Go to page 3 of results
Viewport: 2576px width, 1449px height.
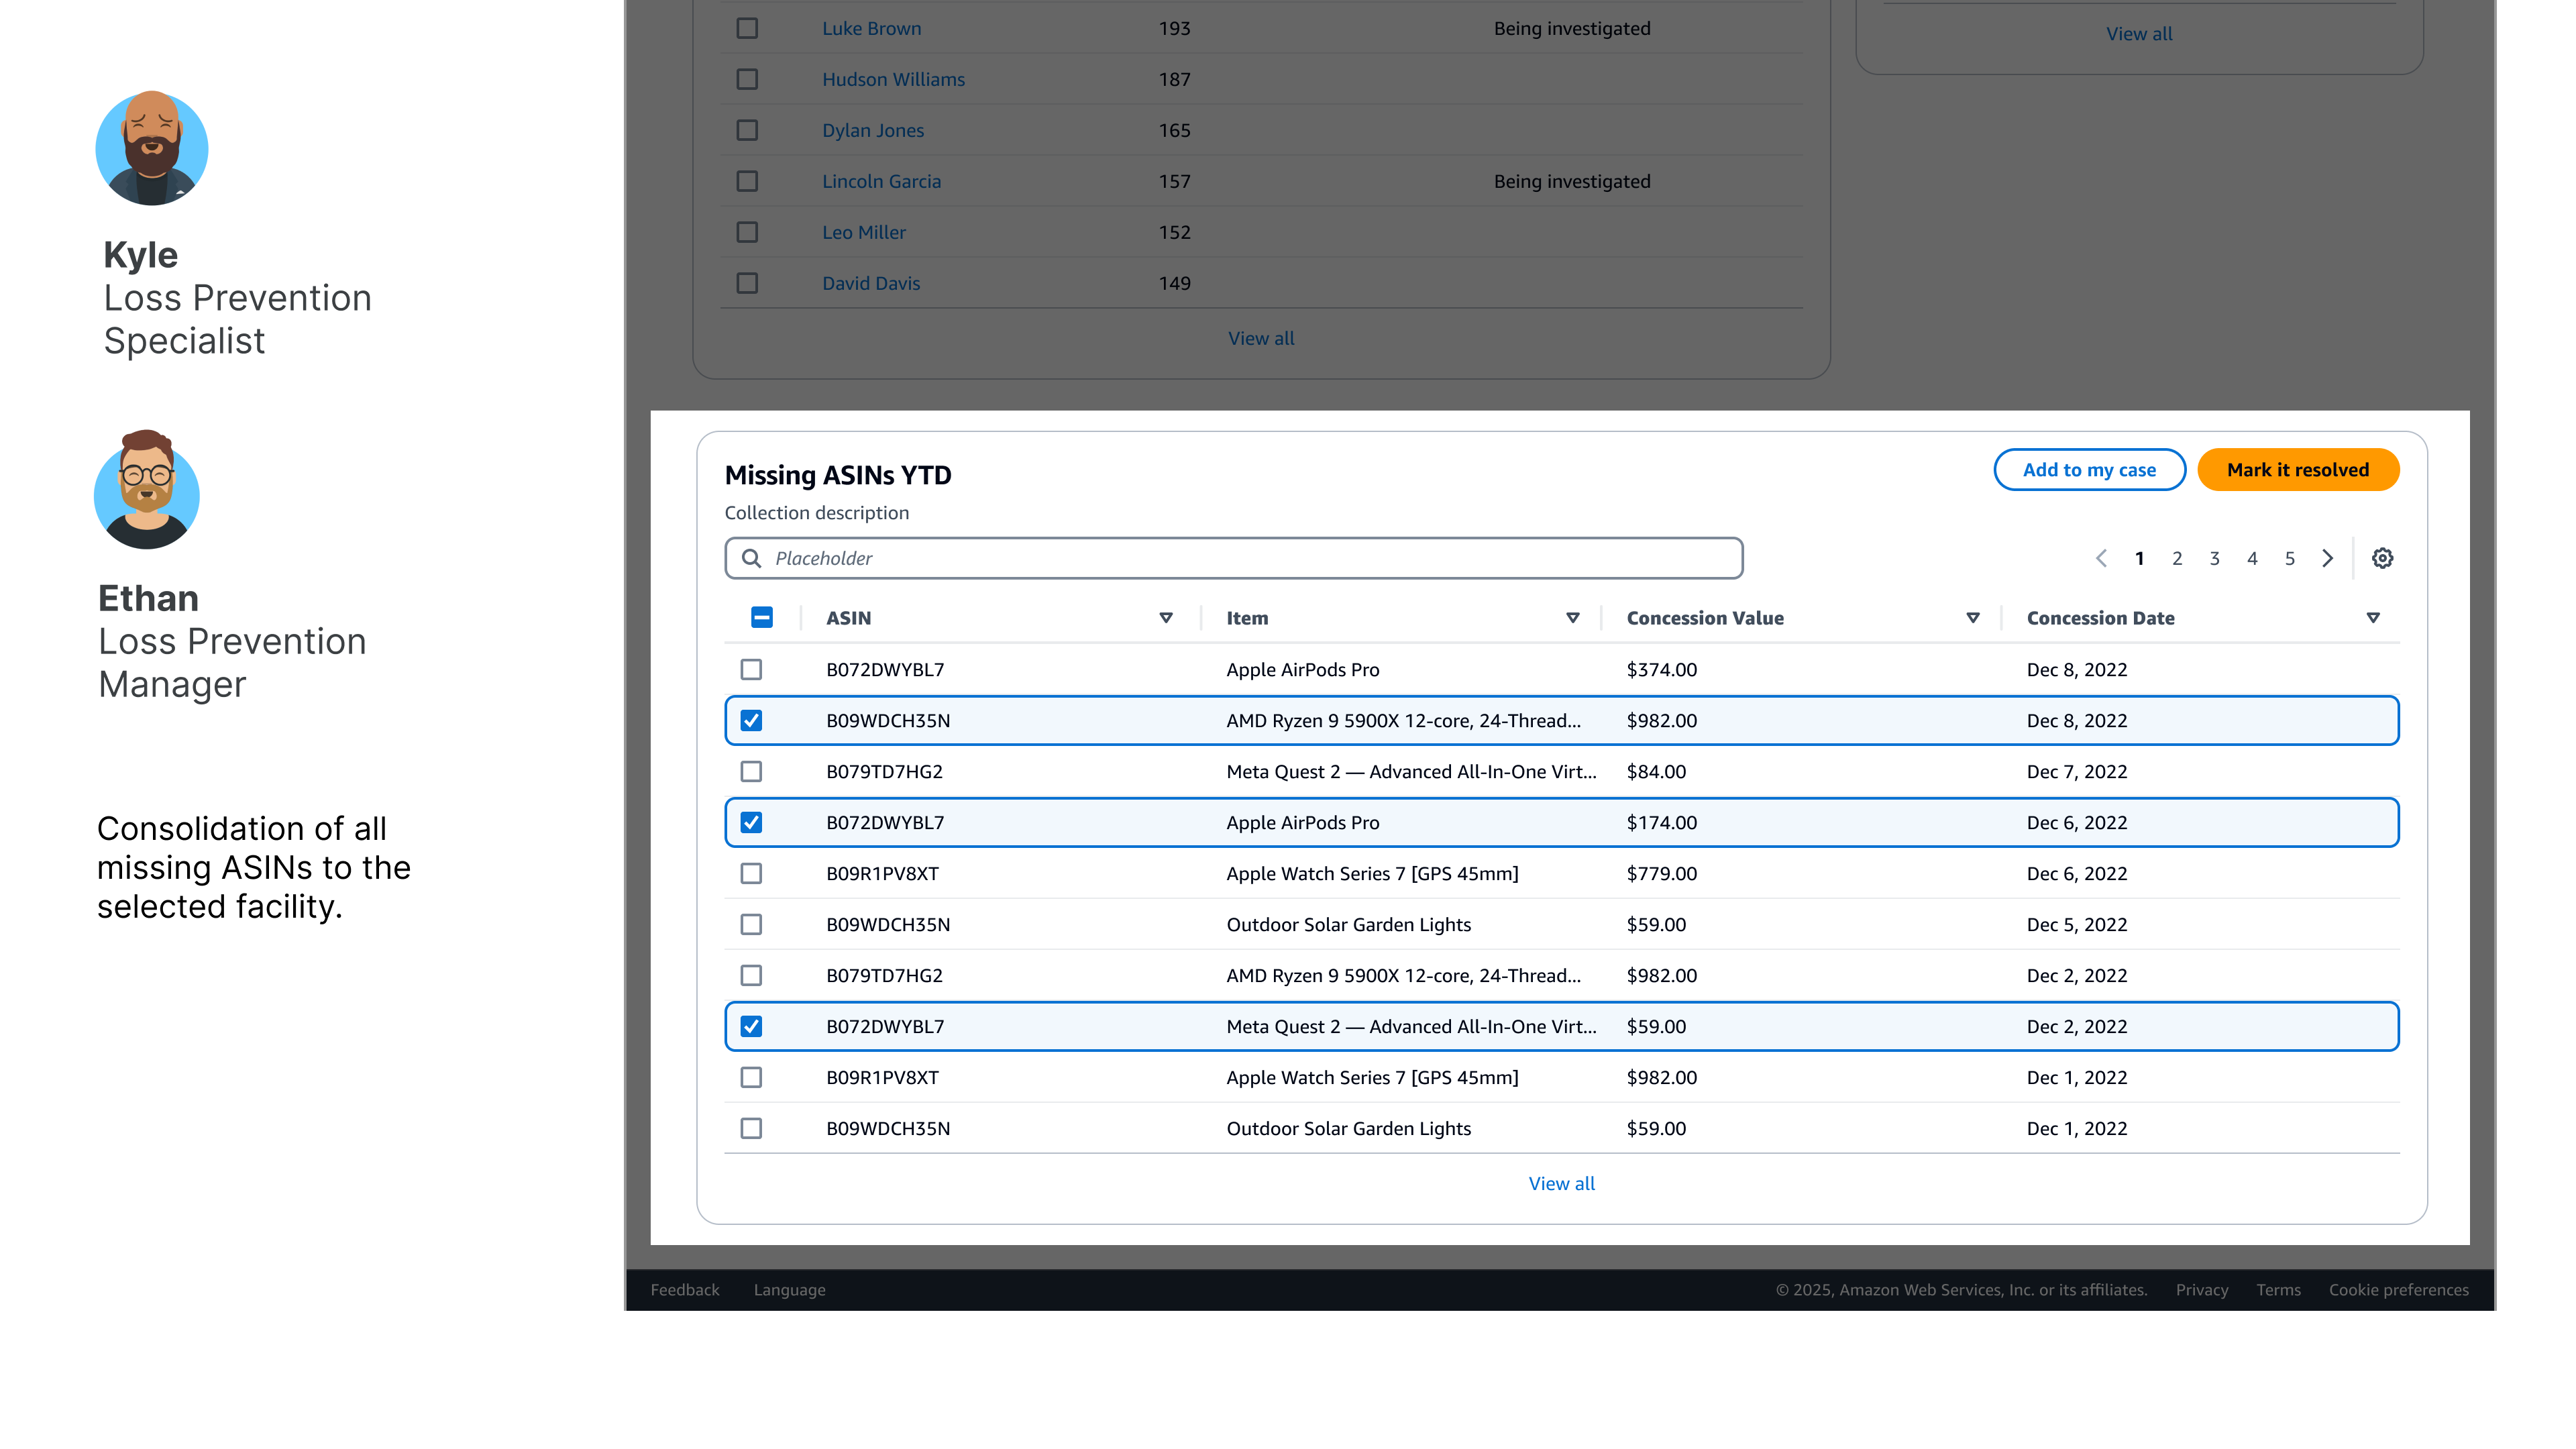2214,558
